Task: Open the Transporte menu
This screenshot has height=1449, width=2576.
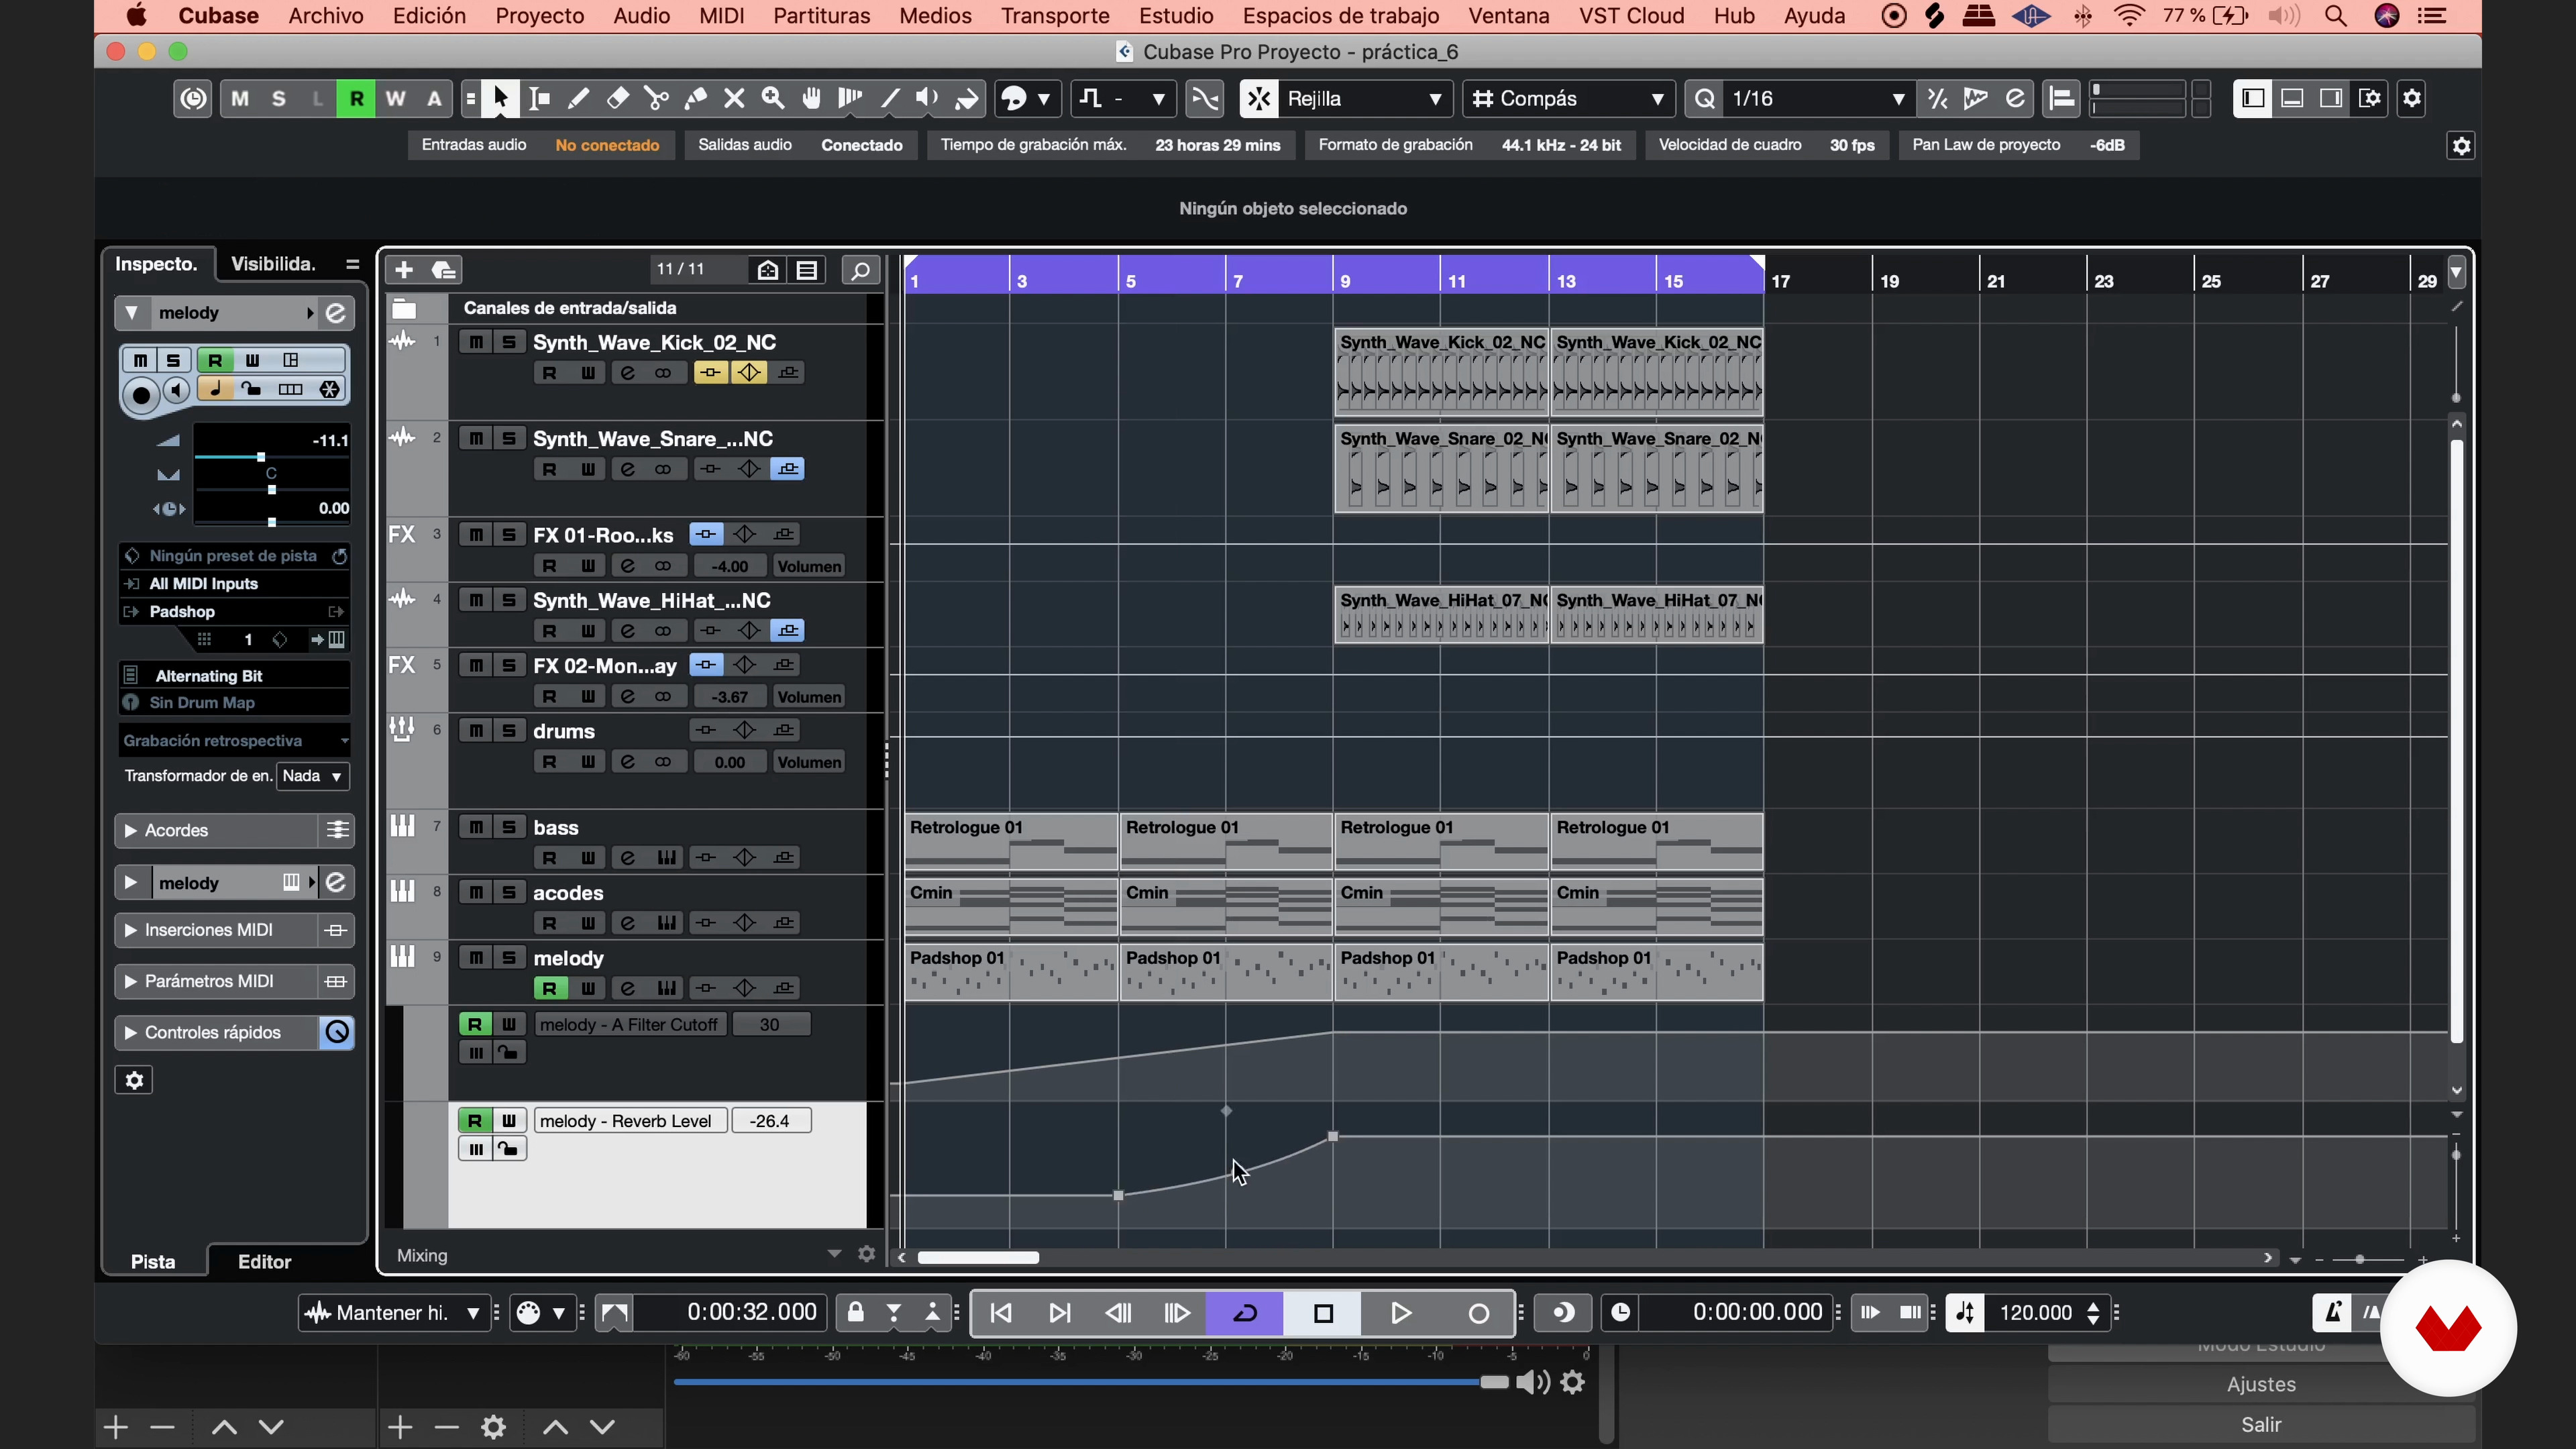Action: click(x=1055, y=16)
